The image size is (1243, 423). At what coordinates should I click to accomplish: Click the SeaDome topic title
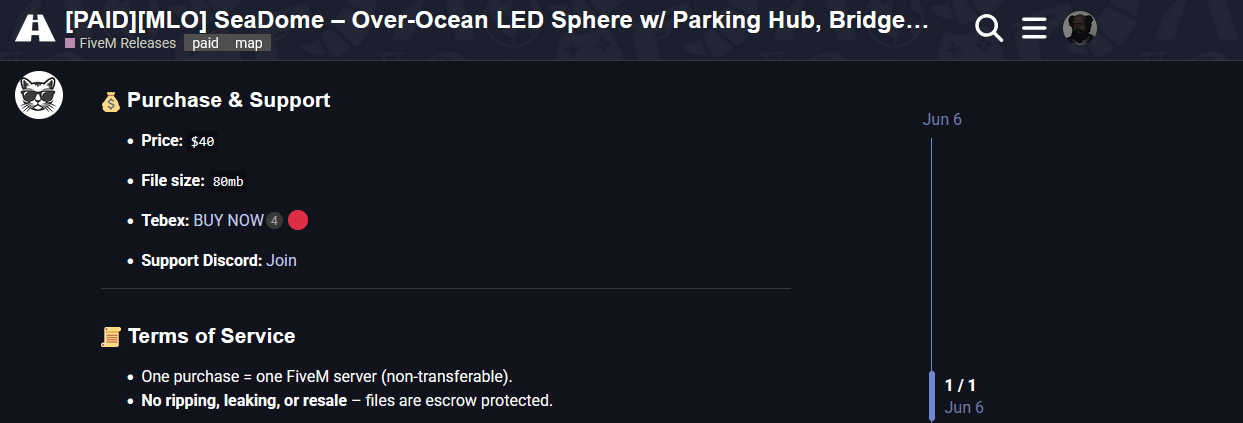point(497,20)
